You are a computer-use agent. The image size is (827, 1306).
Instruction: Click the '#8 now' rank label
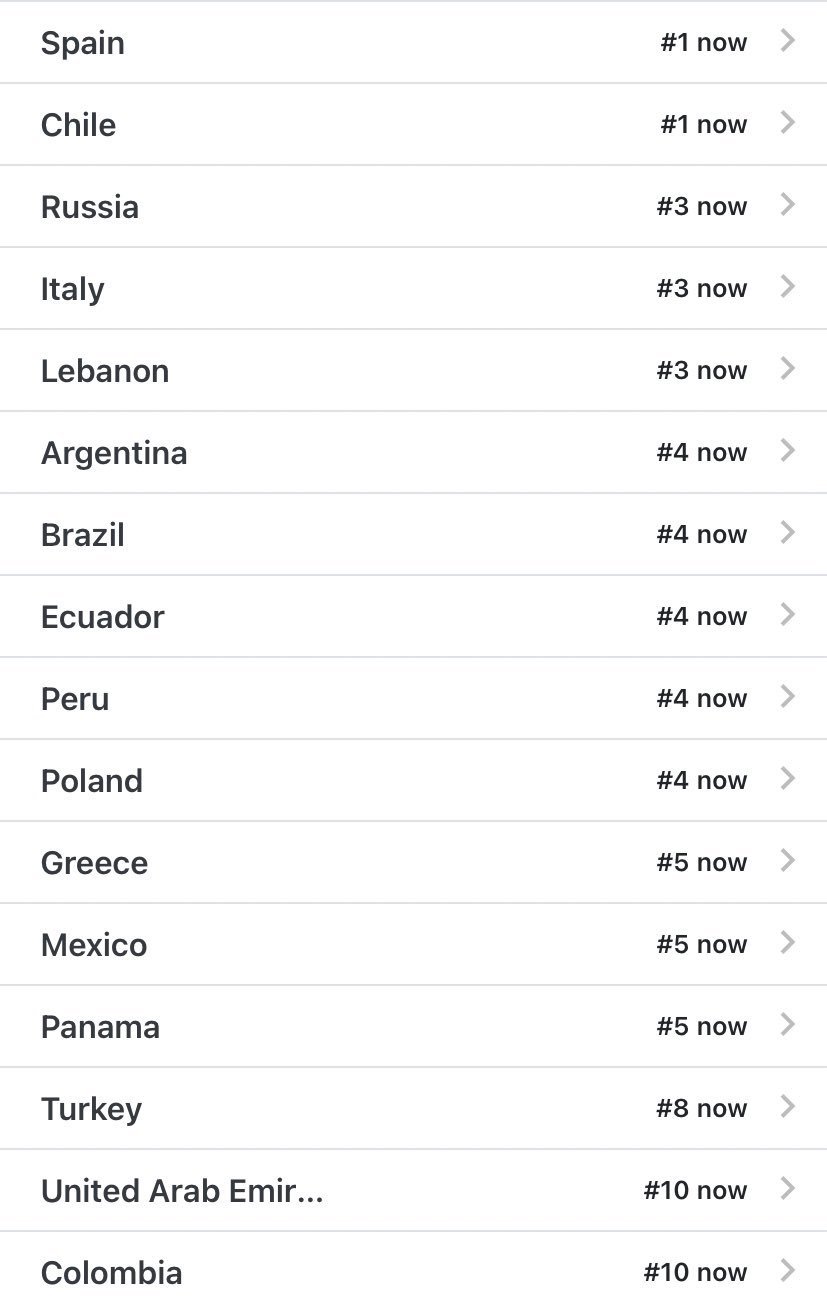pos(701,1109)
